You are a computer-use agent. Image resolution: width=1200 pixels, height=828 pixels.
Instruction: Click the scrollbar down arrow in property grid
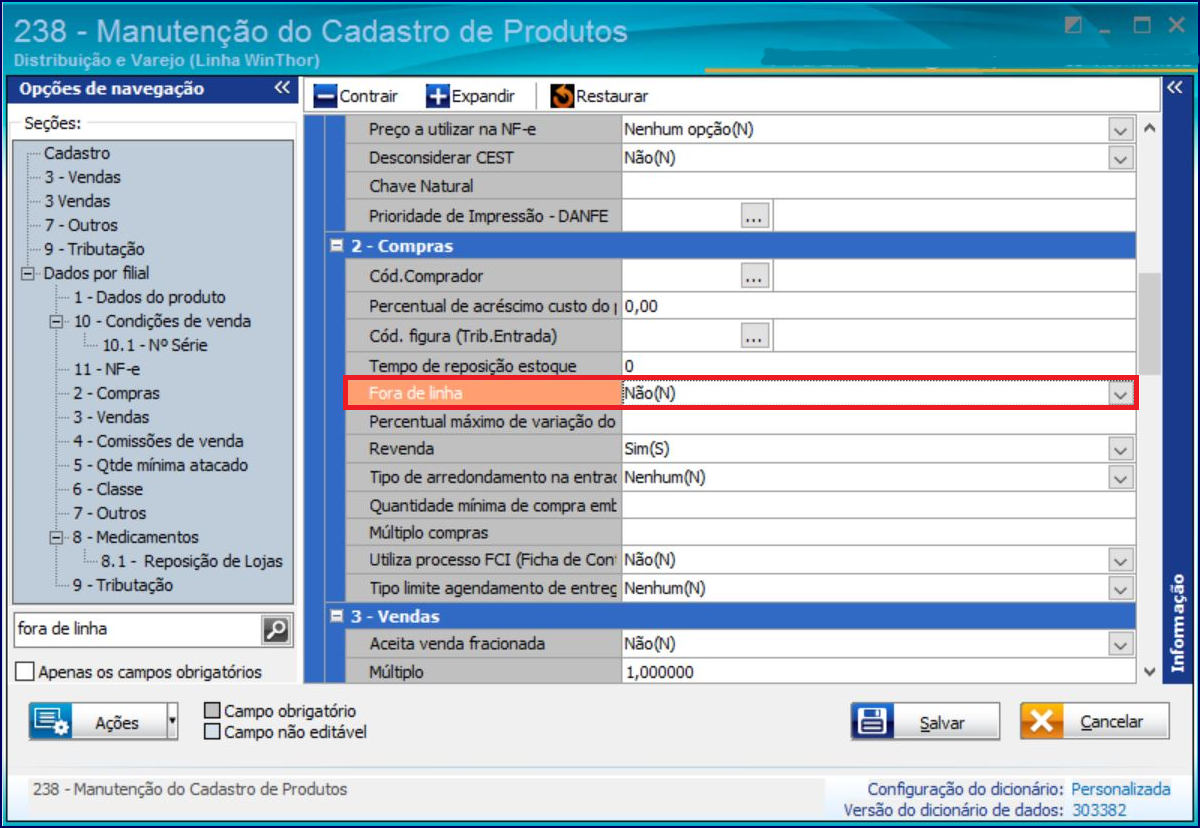click(1149, 672)
